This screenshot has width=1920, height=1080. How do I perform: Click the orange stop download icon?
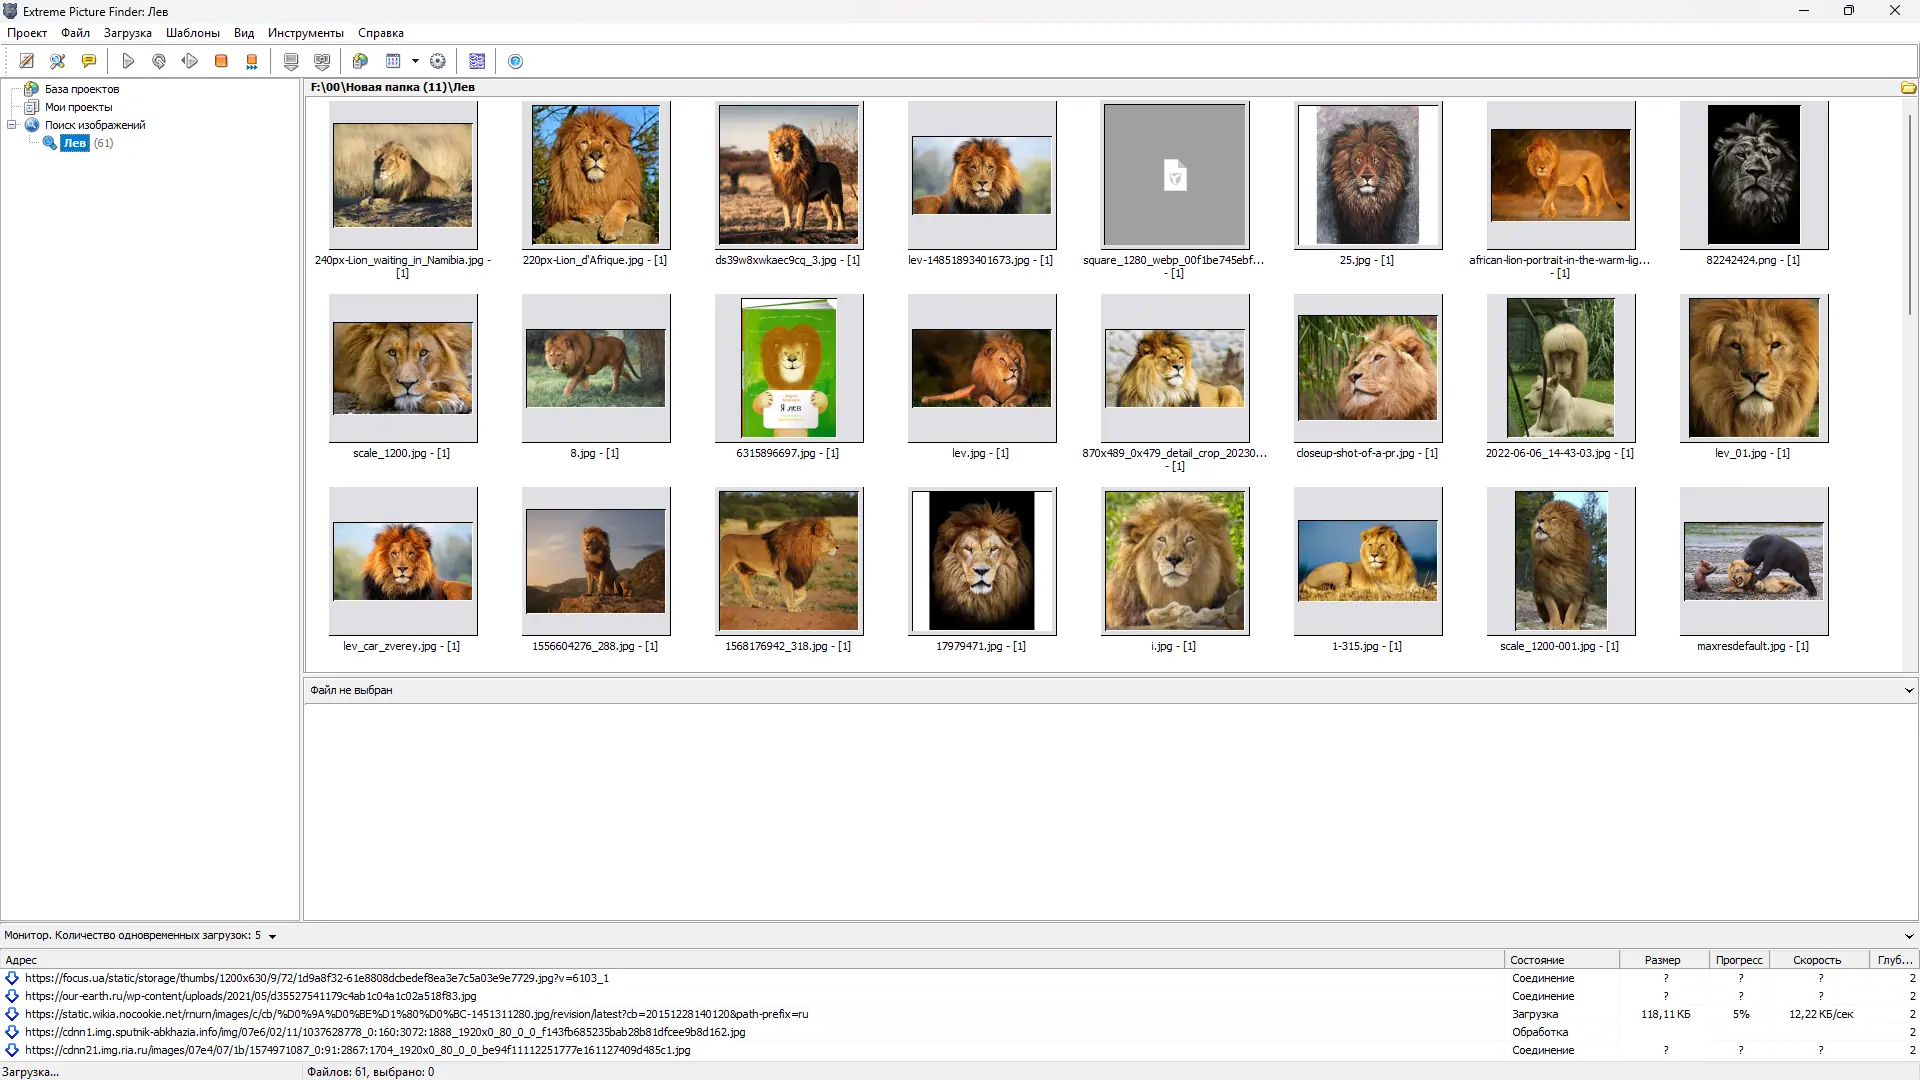pyautogui.click(x=221, y=61)
